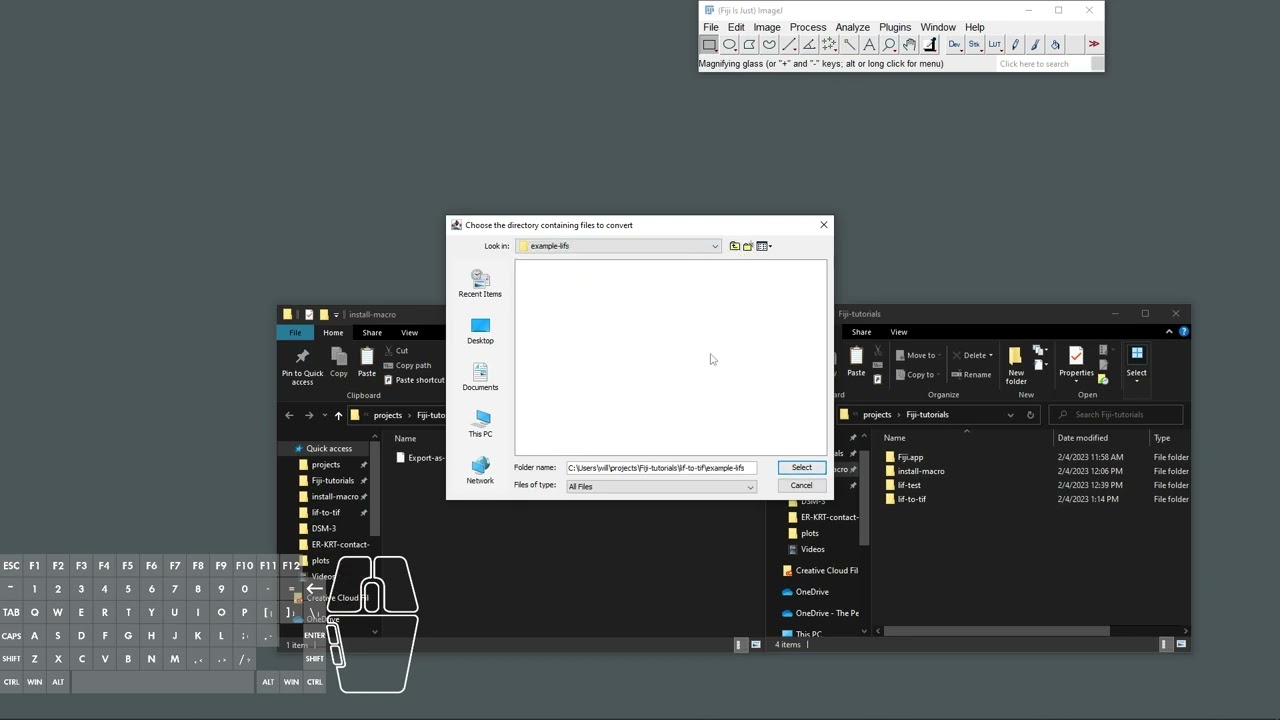Open the Stk stacks menu button
The image size is (1280, 720).
click(974, 44)
